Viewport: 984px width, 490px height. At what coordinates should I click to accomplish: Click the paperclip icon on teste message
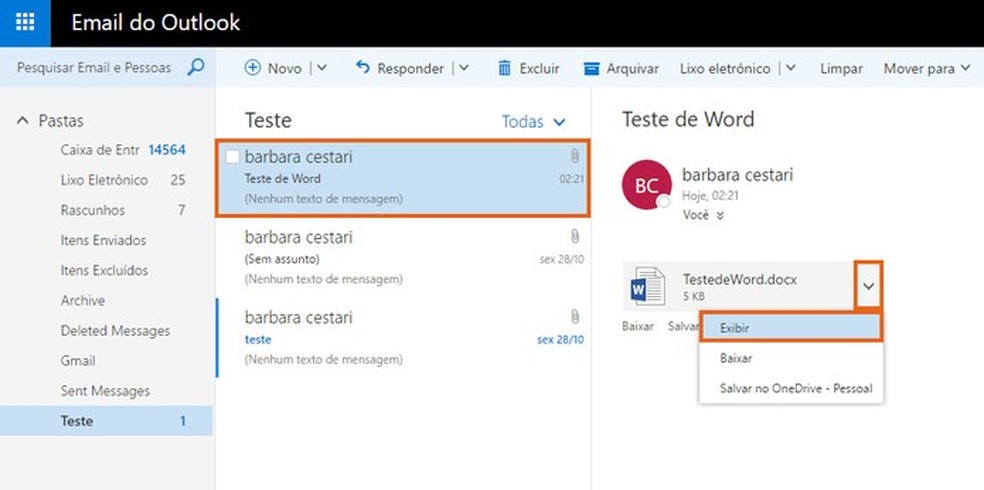[x=574, y=316]
